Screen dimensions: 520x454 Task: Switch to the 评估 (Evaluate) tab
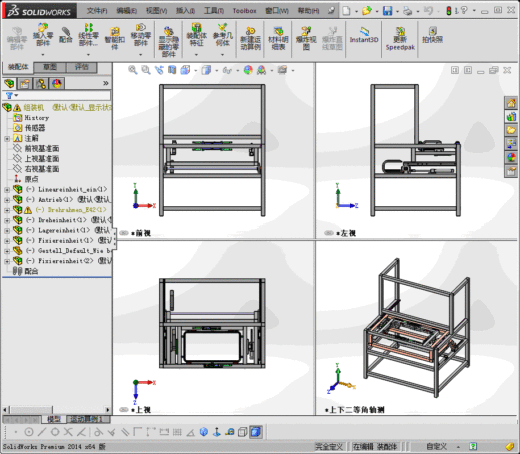click(x=82, y=67)
